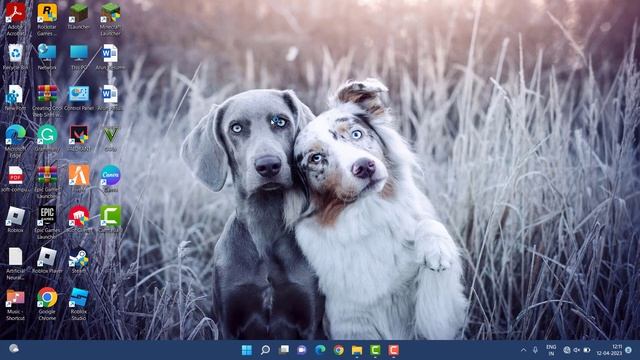Viewport: 640px width, 360px height.
Task: Select the This PC desktop icon
Action: point(79,57)
